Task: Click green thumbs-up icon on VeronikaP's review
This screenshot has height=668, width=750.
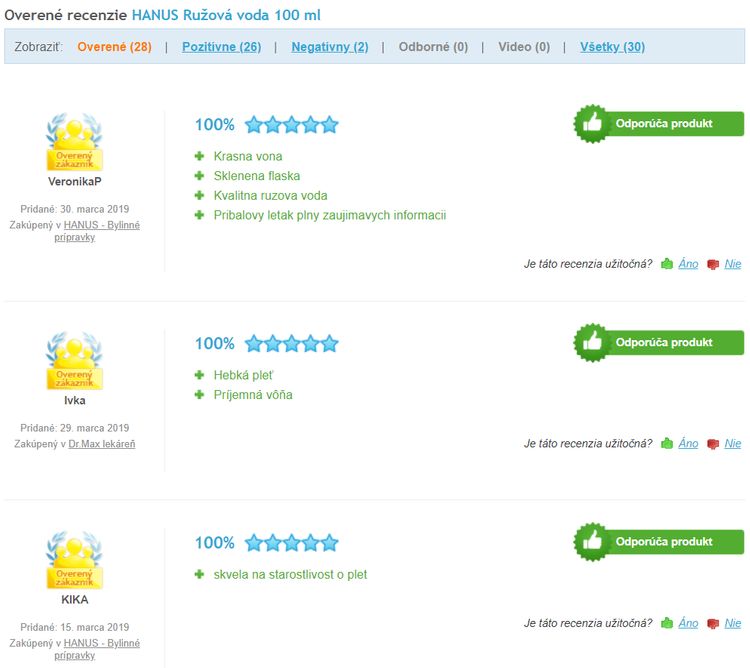Action: 667,264
